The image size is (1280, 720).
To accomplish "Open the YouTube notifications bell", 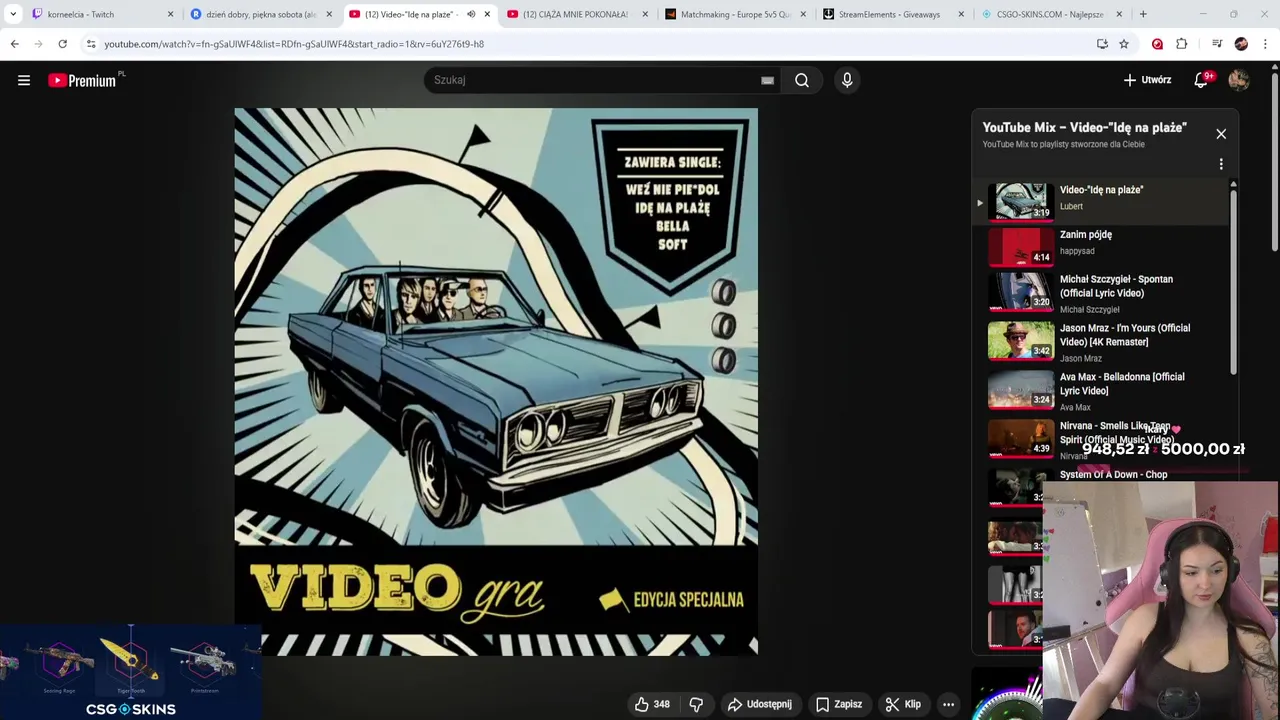I will (1201, 80).
